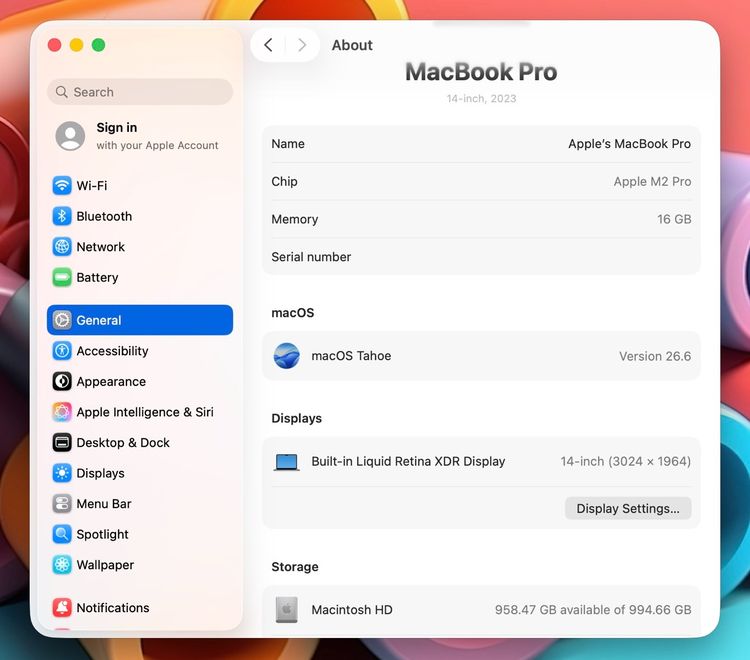Click Built-in Liquid Retina XDR Display text
Viewport: 750px width, 660px height.
408,462
